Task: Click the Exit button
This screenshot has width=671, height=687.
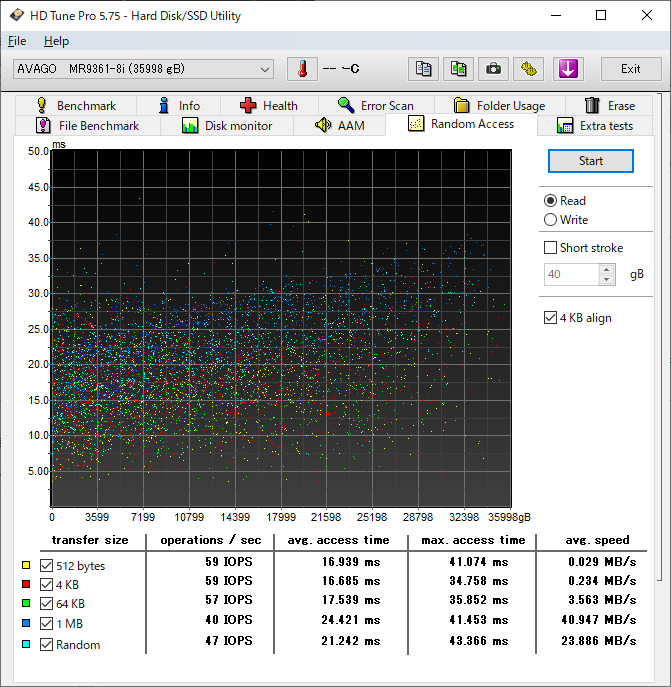Action: (630, 69)
